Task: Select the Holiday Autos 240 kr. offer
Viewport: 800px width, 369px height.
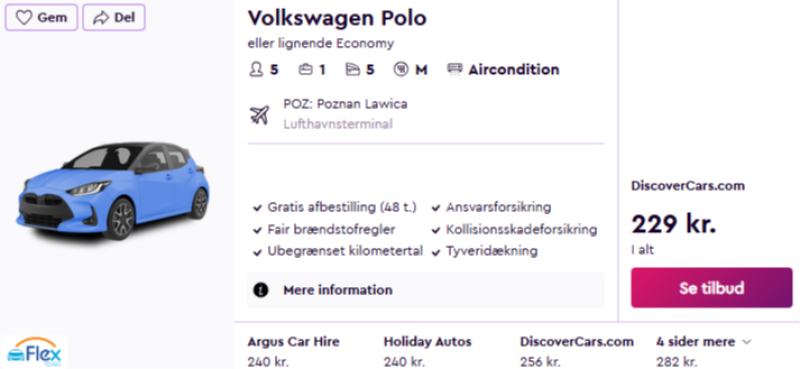Action: coord(428,351)
